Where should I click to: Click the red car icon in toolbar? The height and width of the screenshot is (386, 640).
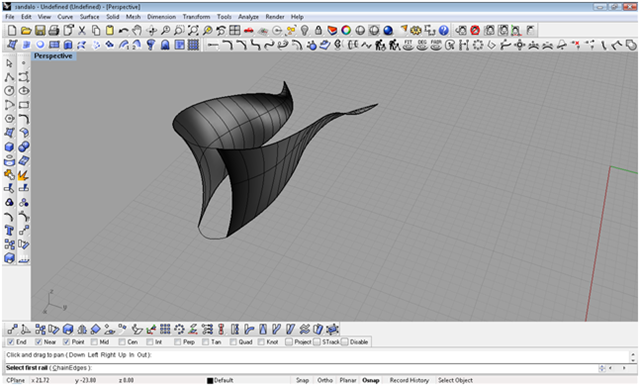coord(249,30)
